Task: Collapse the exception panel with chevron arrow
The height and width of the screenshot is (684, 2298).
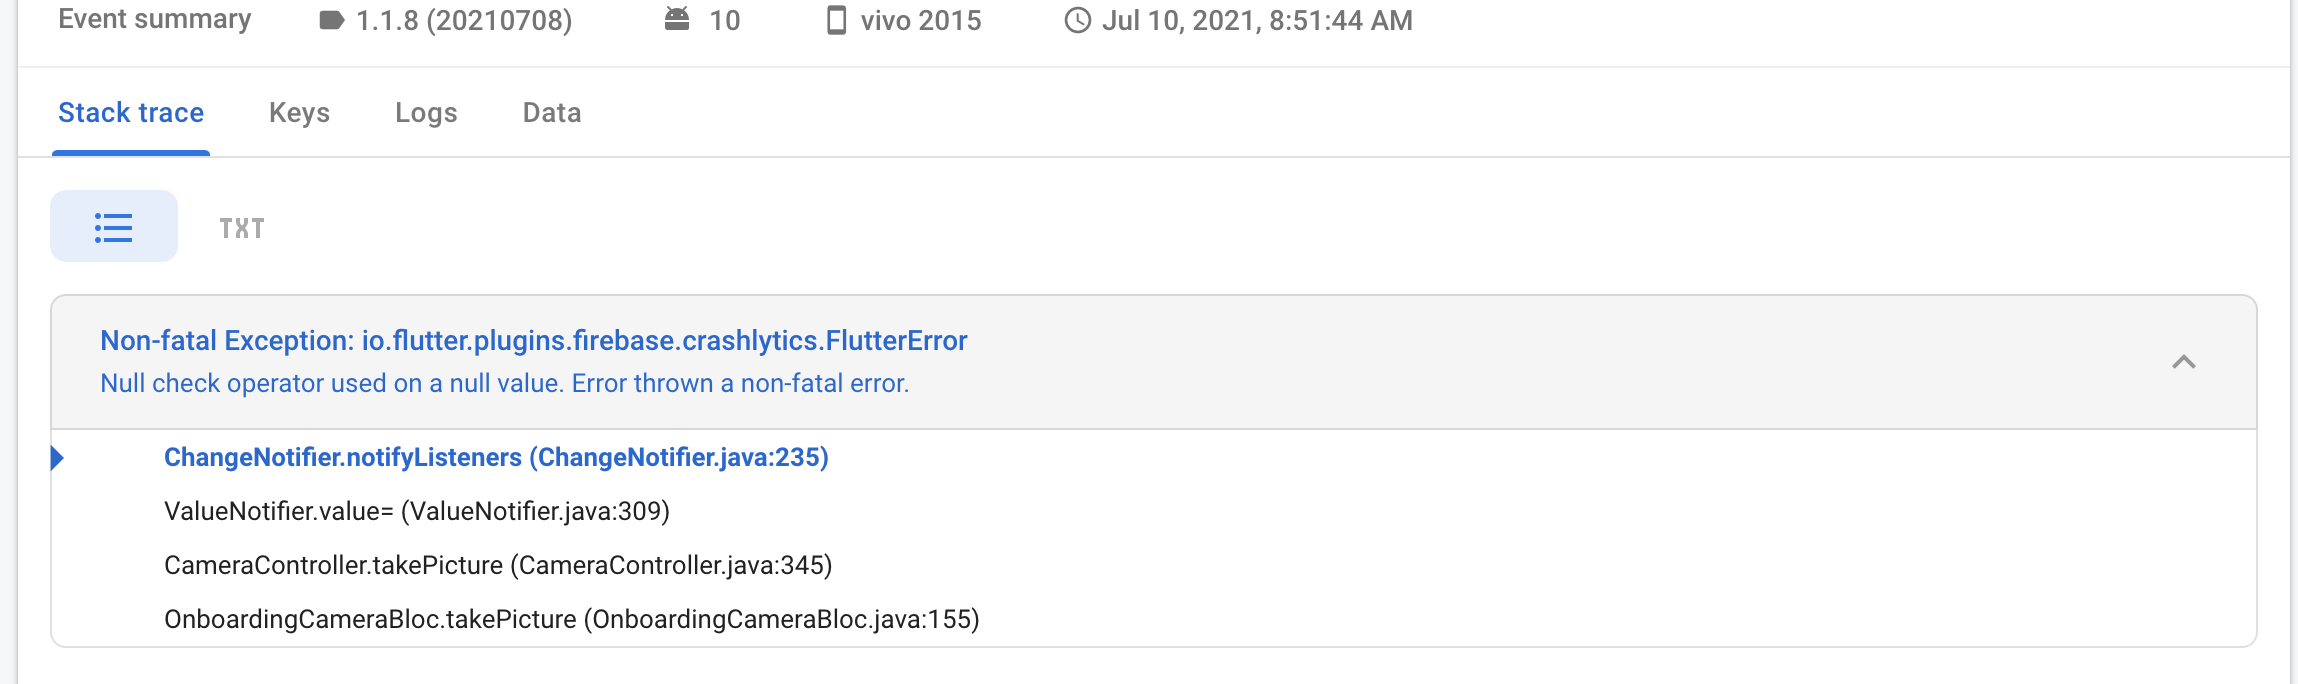Action: (2184, 362)
